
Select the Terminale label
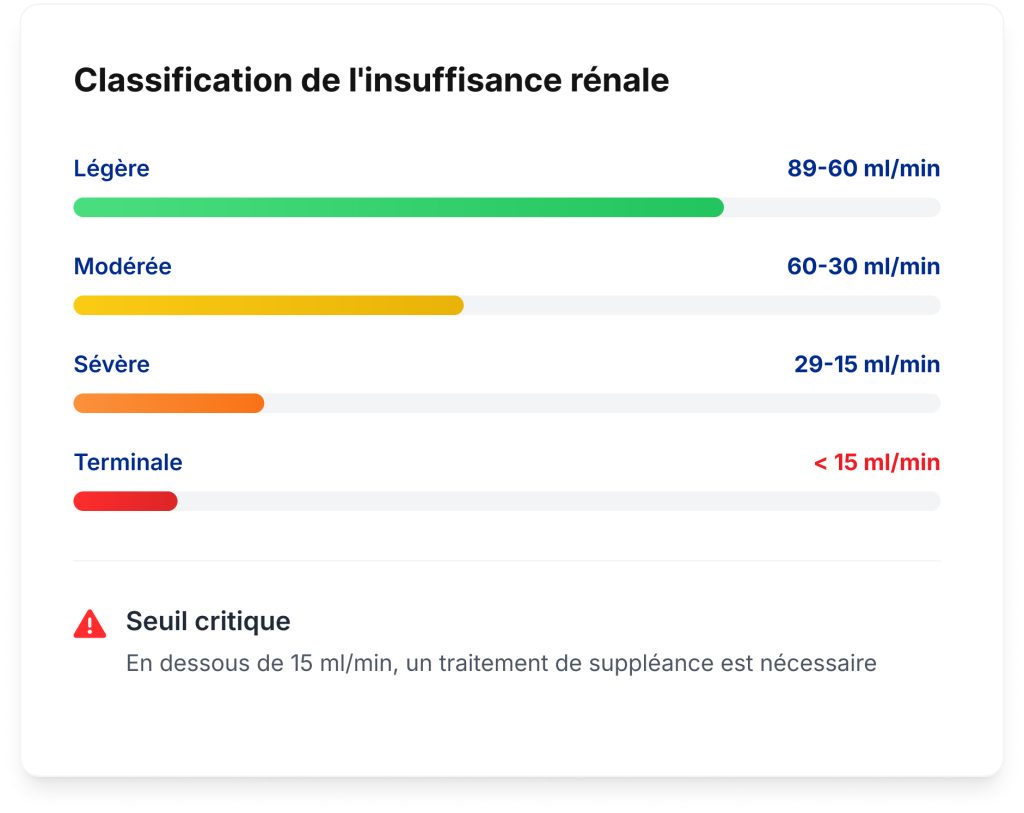pos(128,462)
